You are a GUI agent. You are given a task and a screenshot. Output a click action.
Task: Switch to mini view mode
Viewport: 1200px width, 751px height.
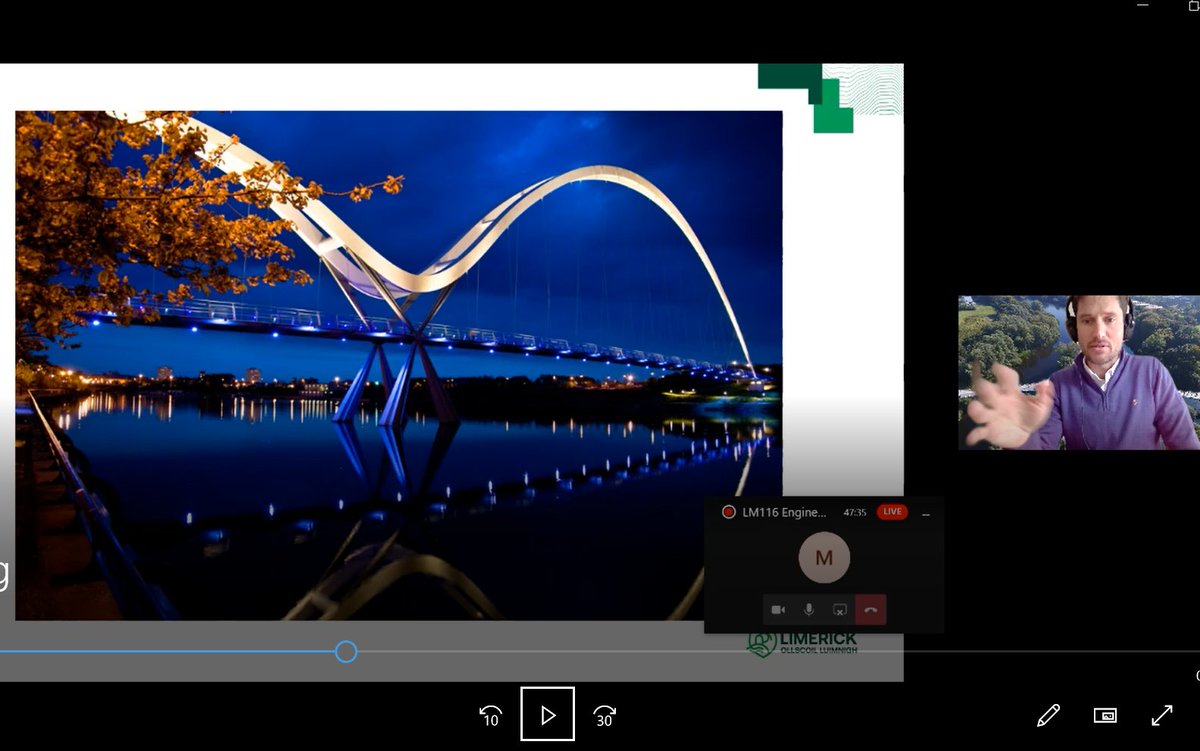click(1105, 715)
